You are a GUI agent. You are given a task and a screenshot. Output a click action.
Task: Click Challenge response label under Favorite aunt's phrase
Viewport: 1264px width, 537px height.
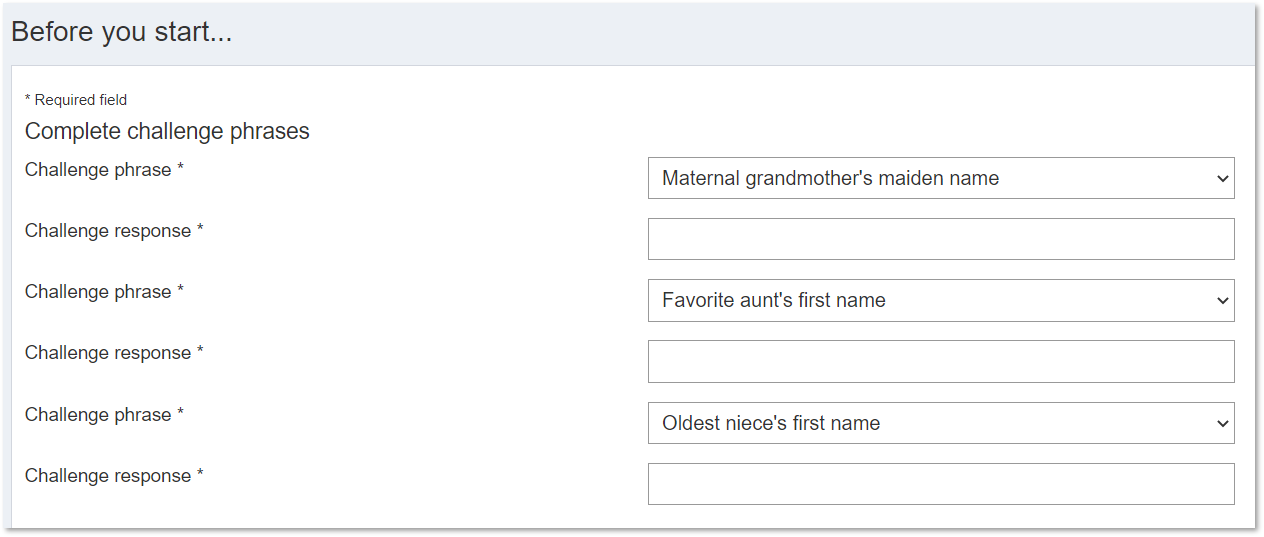pos(114,353)
